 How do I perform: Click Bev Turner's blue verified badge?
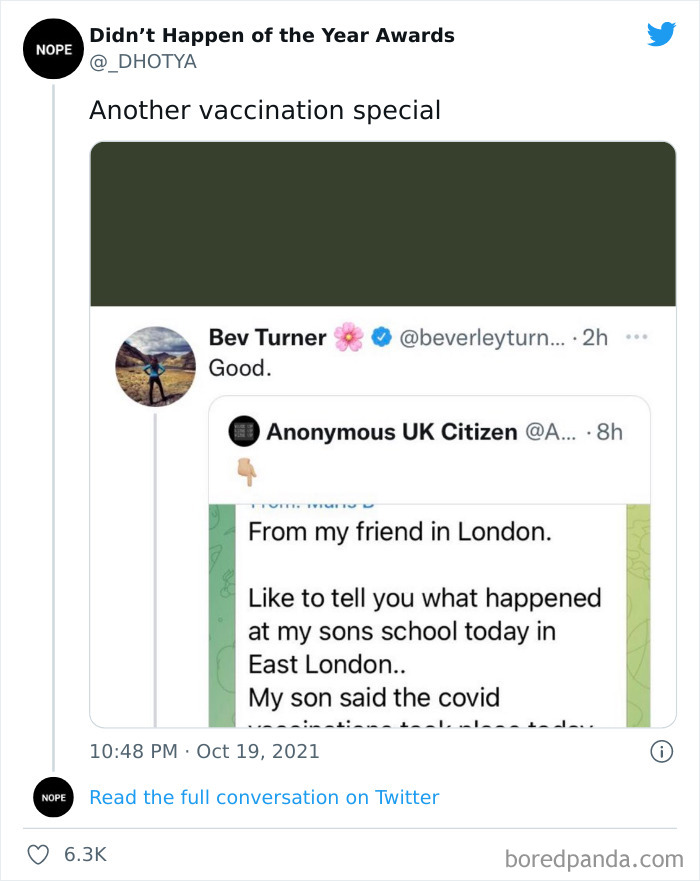tap(381, 338)
